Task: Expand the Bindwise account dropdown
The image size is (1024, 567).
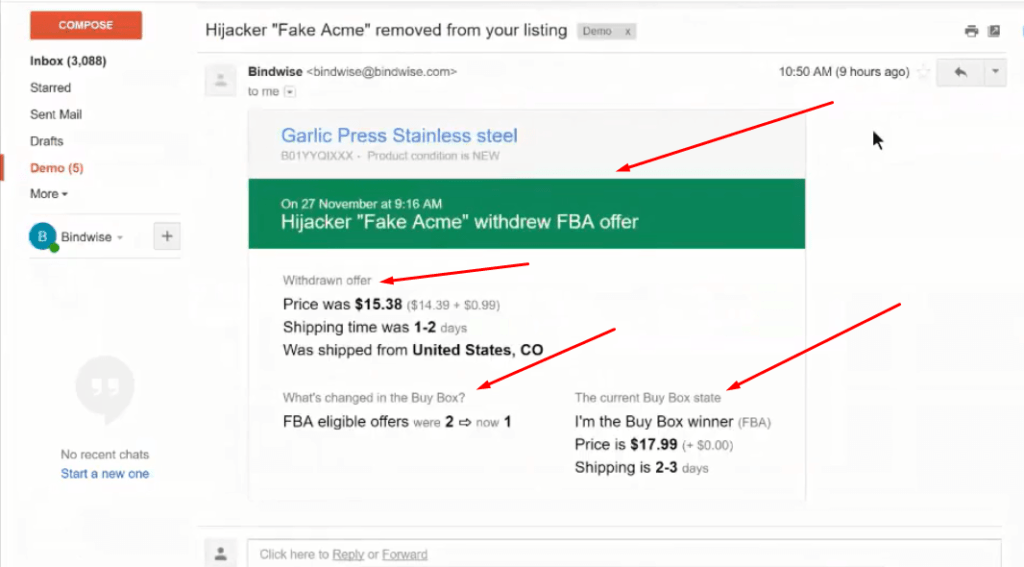Action: click(120, 238)
